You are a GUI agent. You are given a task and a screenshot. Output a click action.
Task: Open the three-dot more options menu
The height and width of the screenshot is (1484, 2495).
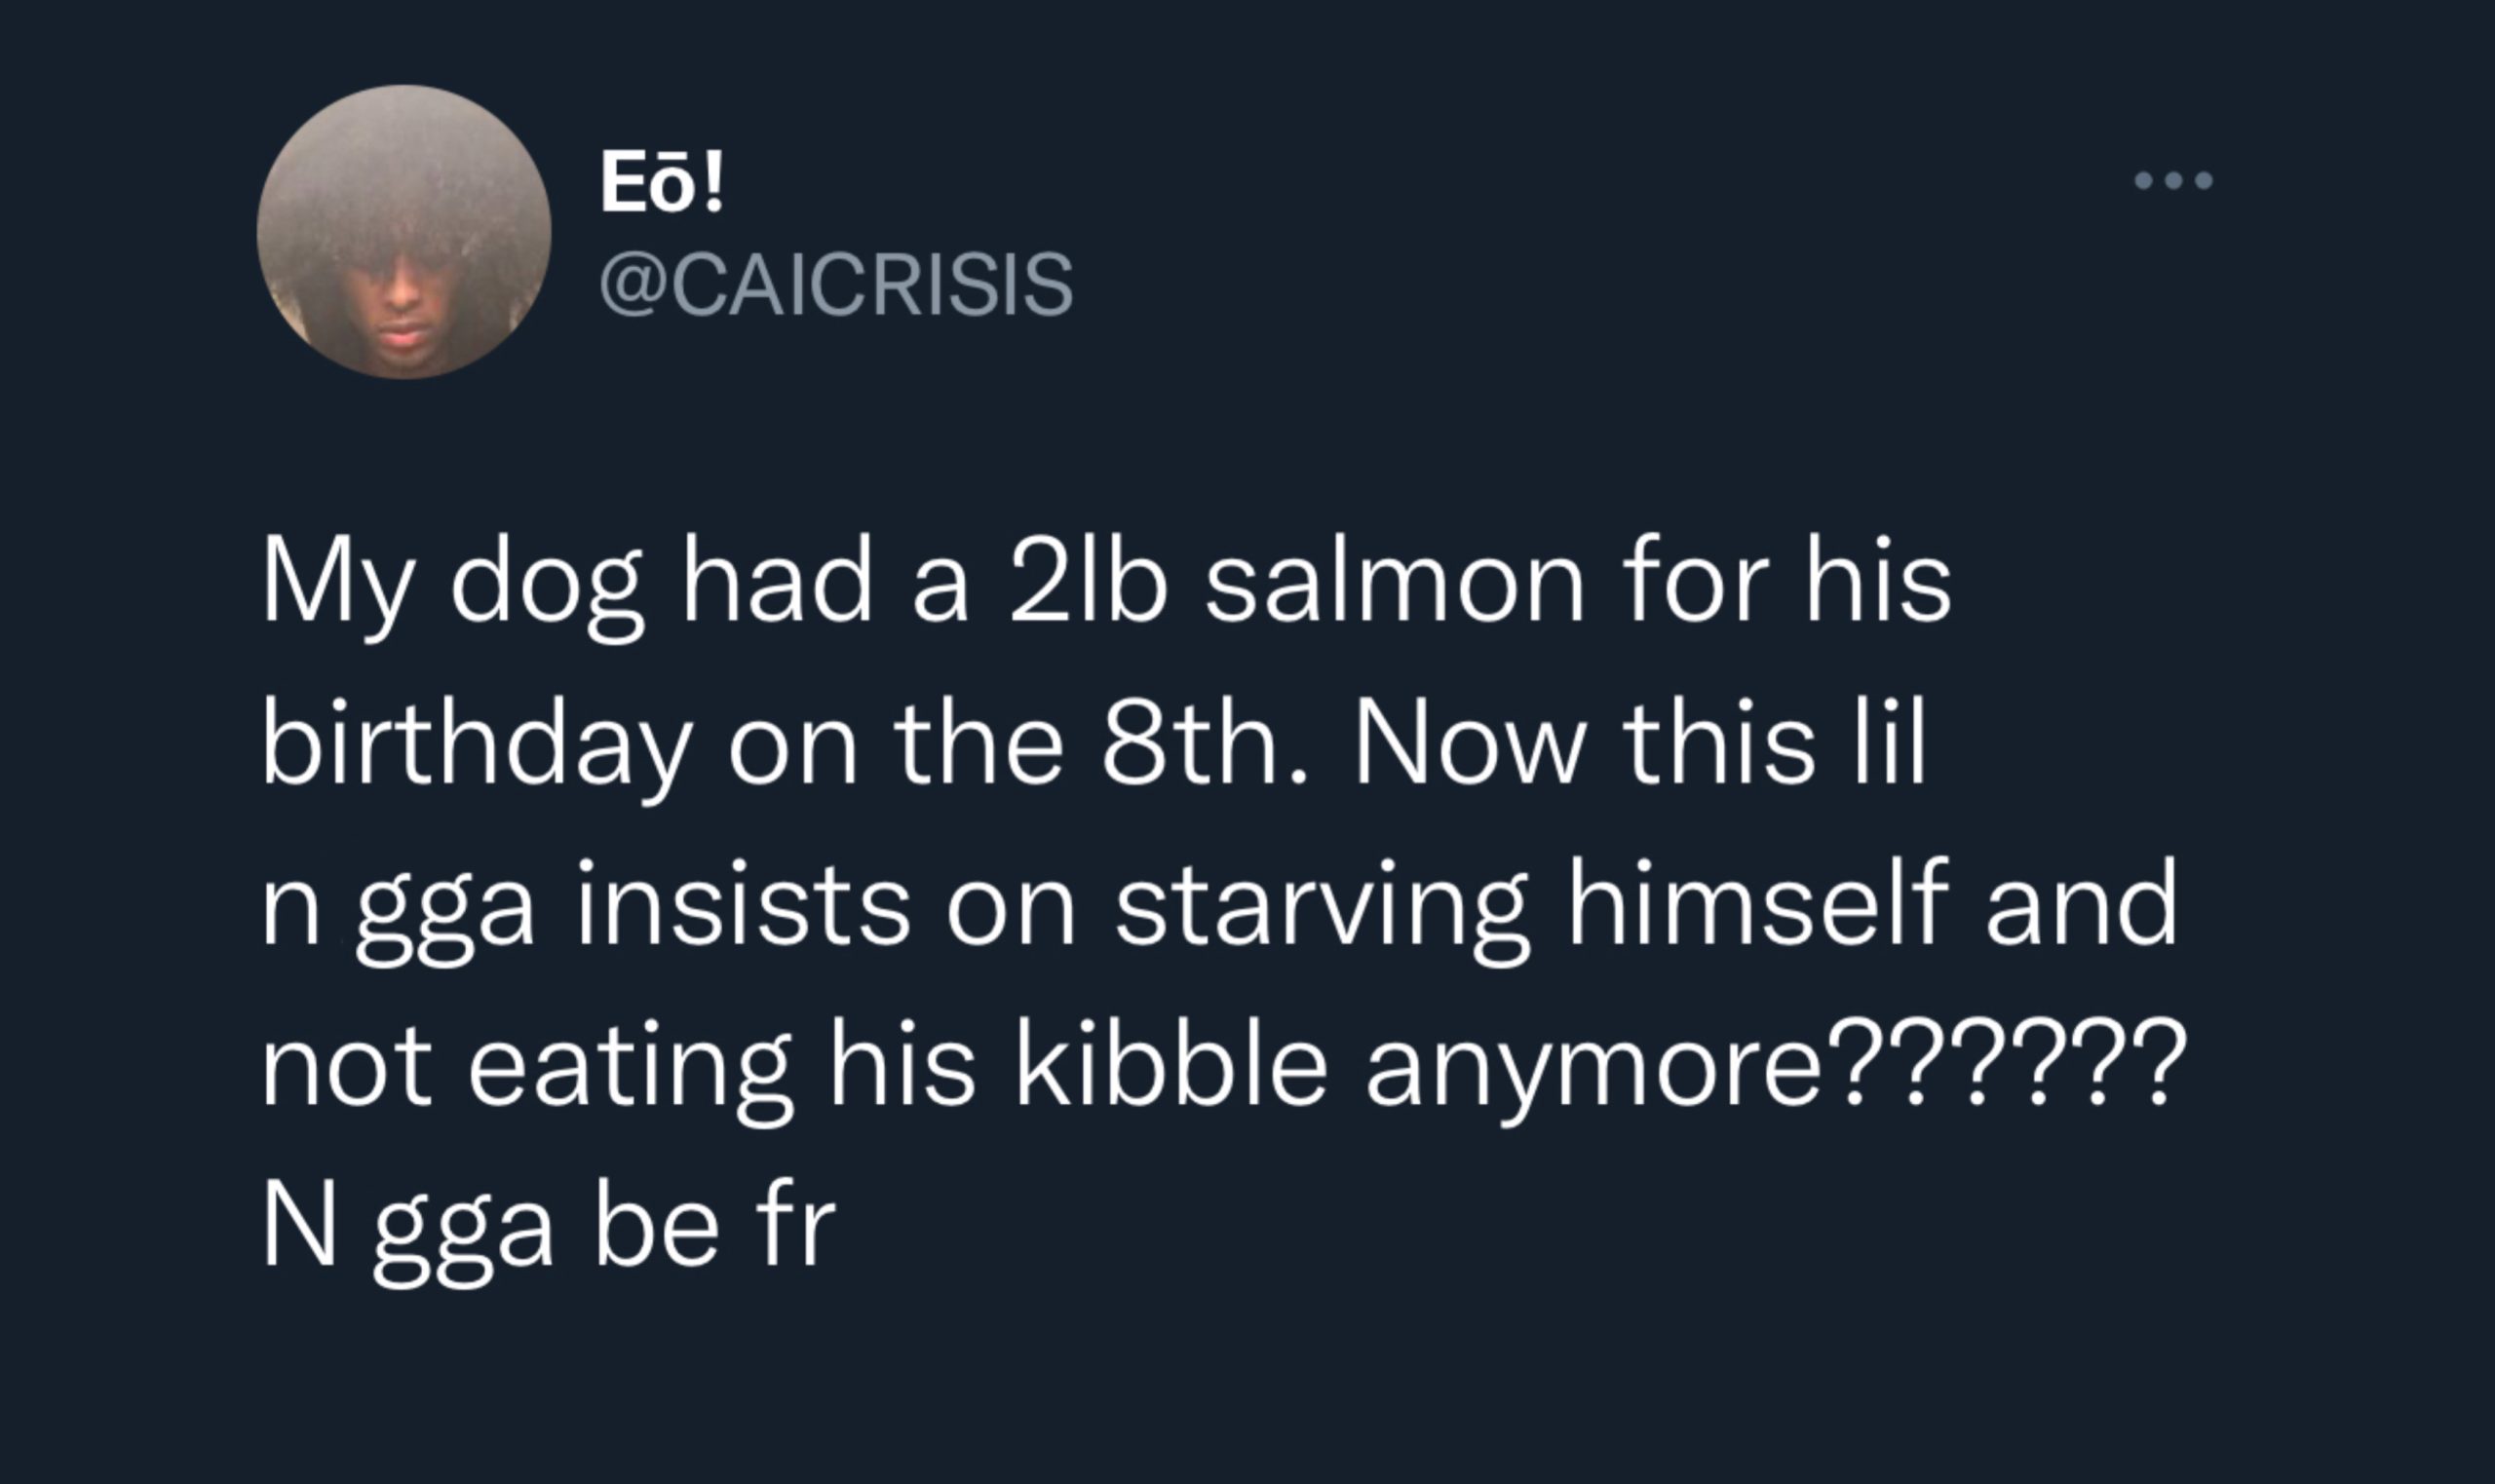pyautogui.click(x=2174, y=181)
